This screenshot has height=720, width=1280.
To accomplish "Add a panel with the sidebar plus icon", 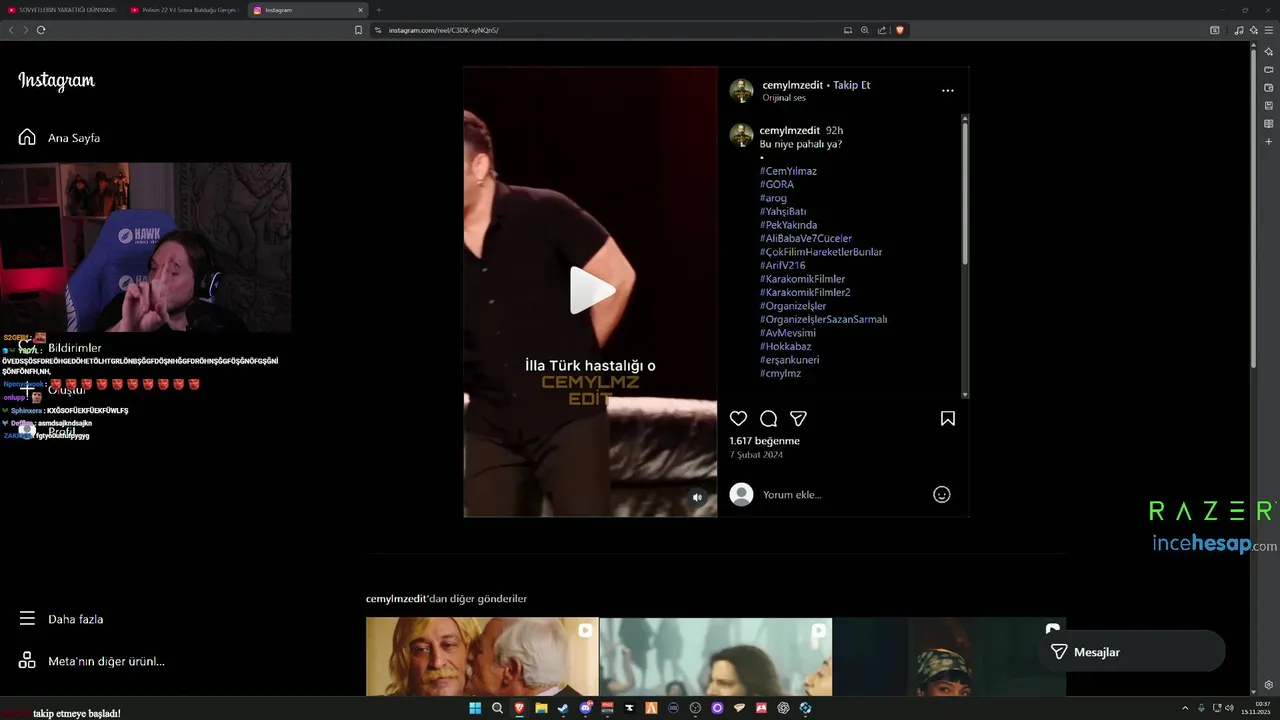I will click(1268, 142).
